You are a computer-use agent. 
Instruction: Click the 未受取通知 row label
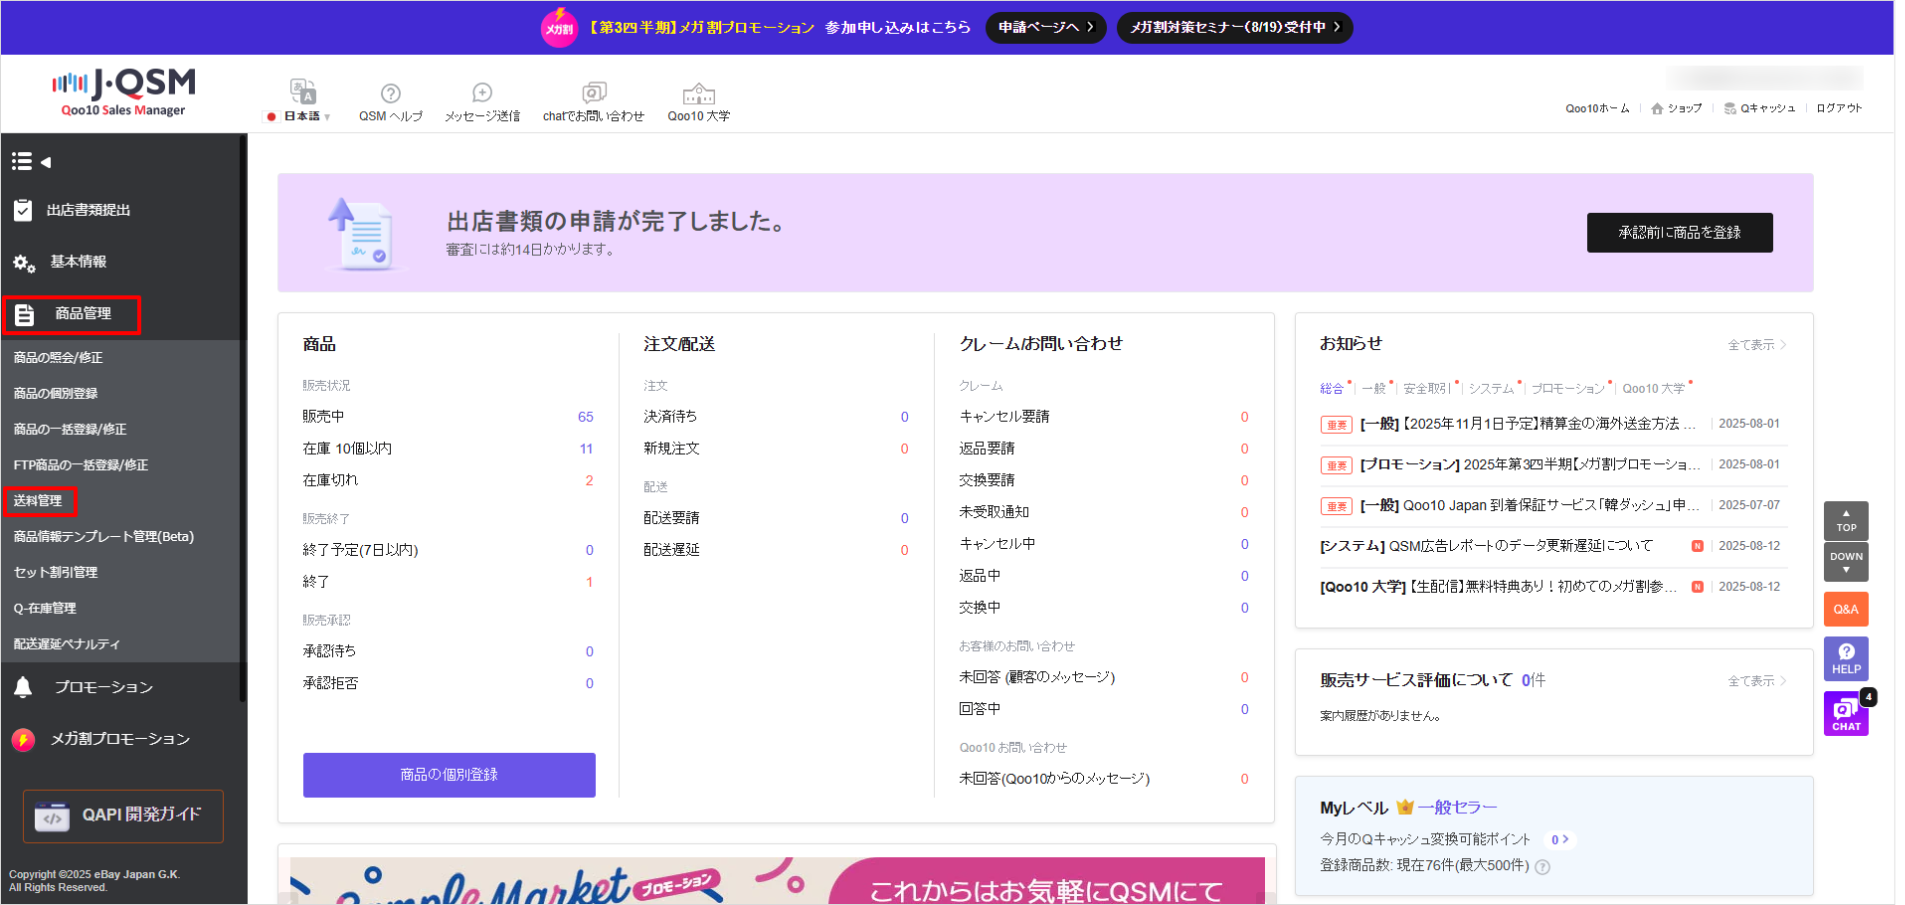click(x=994, y=512)
